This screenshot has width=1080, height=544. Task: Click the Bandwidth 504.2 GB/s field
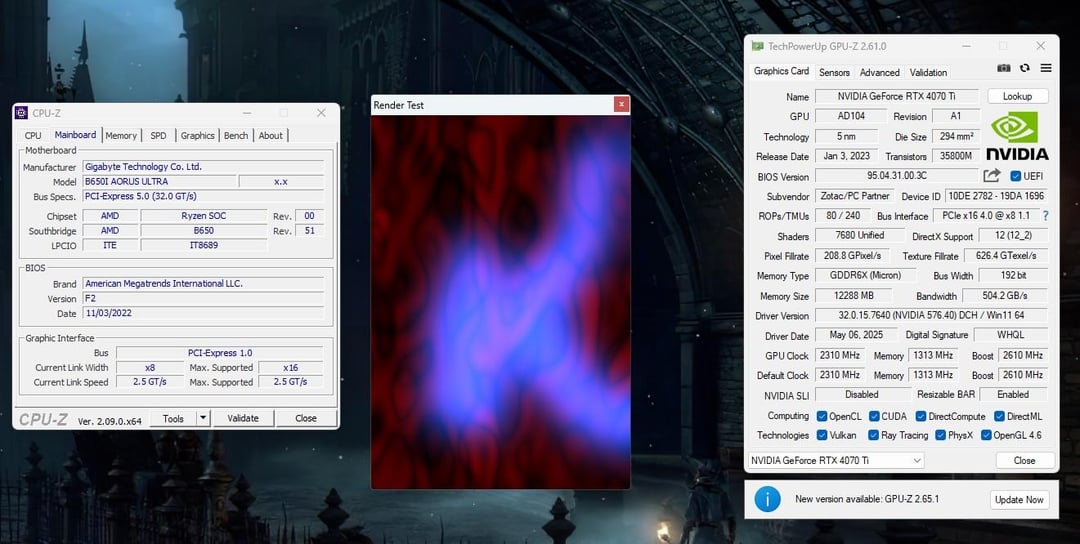tap(1005, 295)
